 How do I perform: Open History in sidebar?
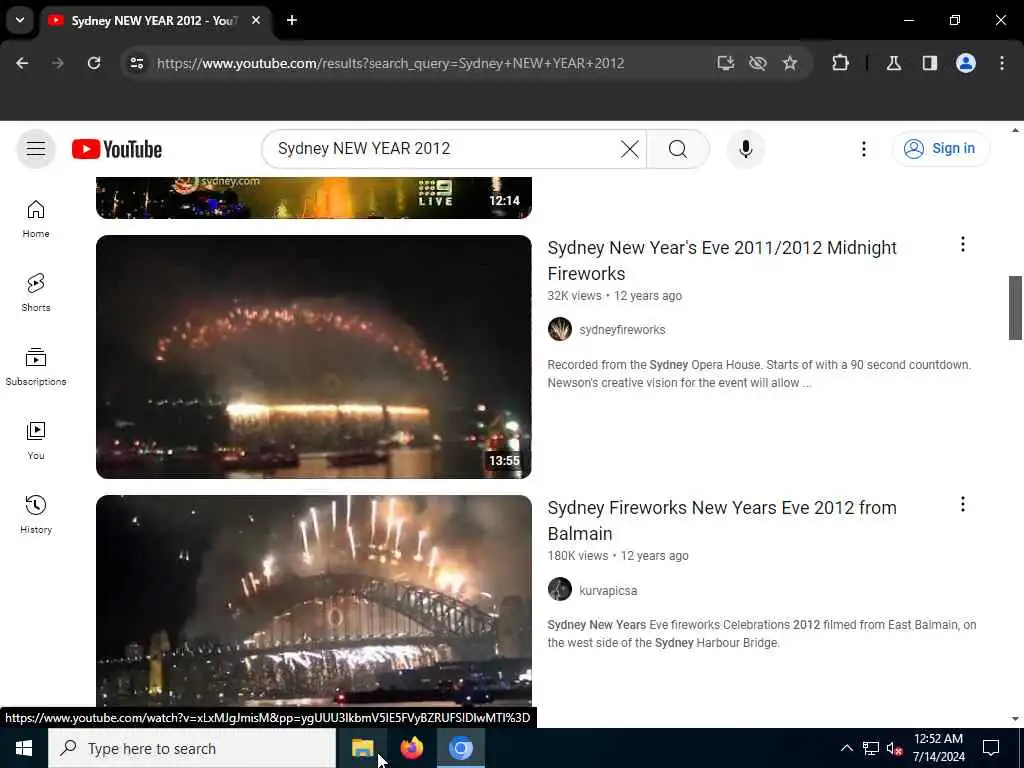coord(36,515)
